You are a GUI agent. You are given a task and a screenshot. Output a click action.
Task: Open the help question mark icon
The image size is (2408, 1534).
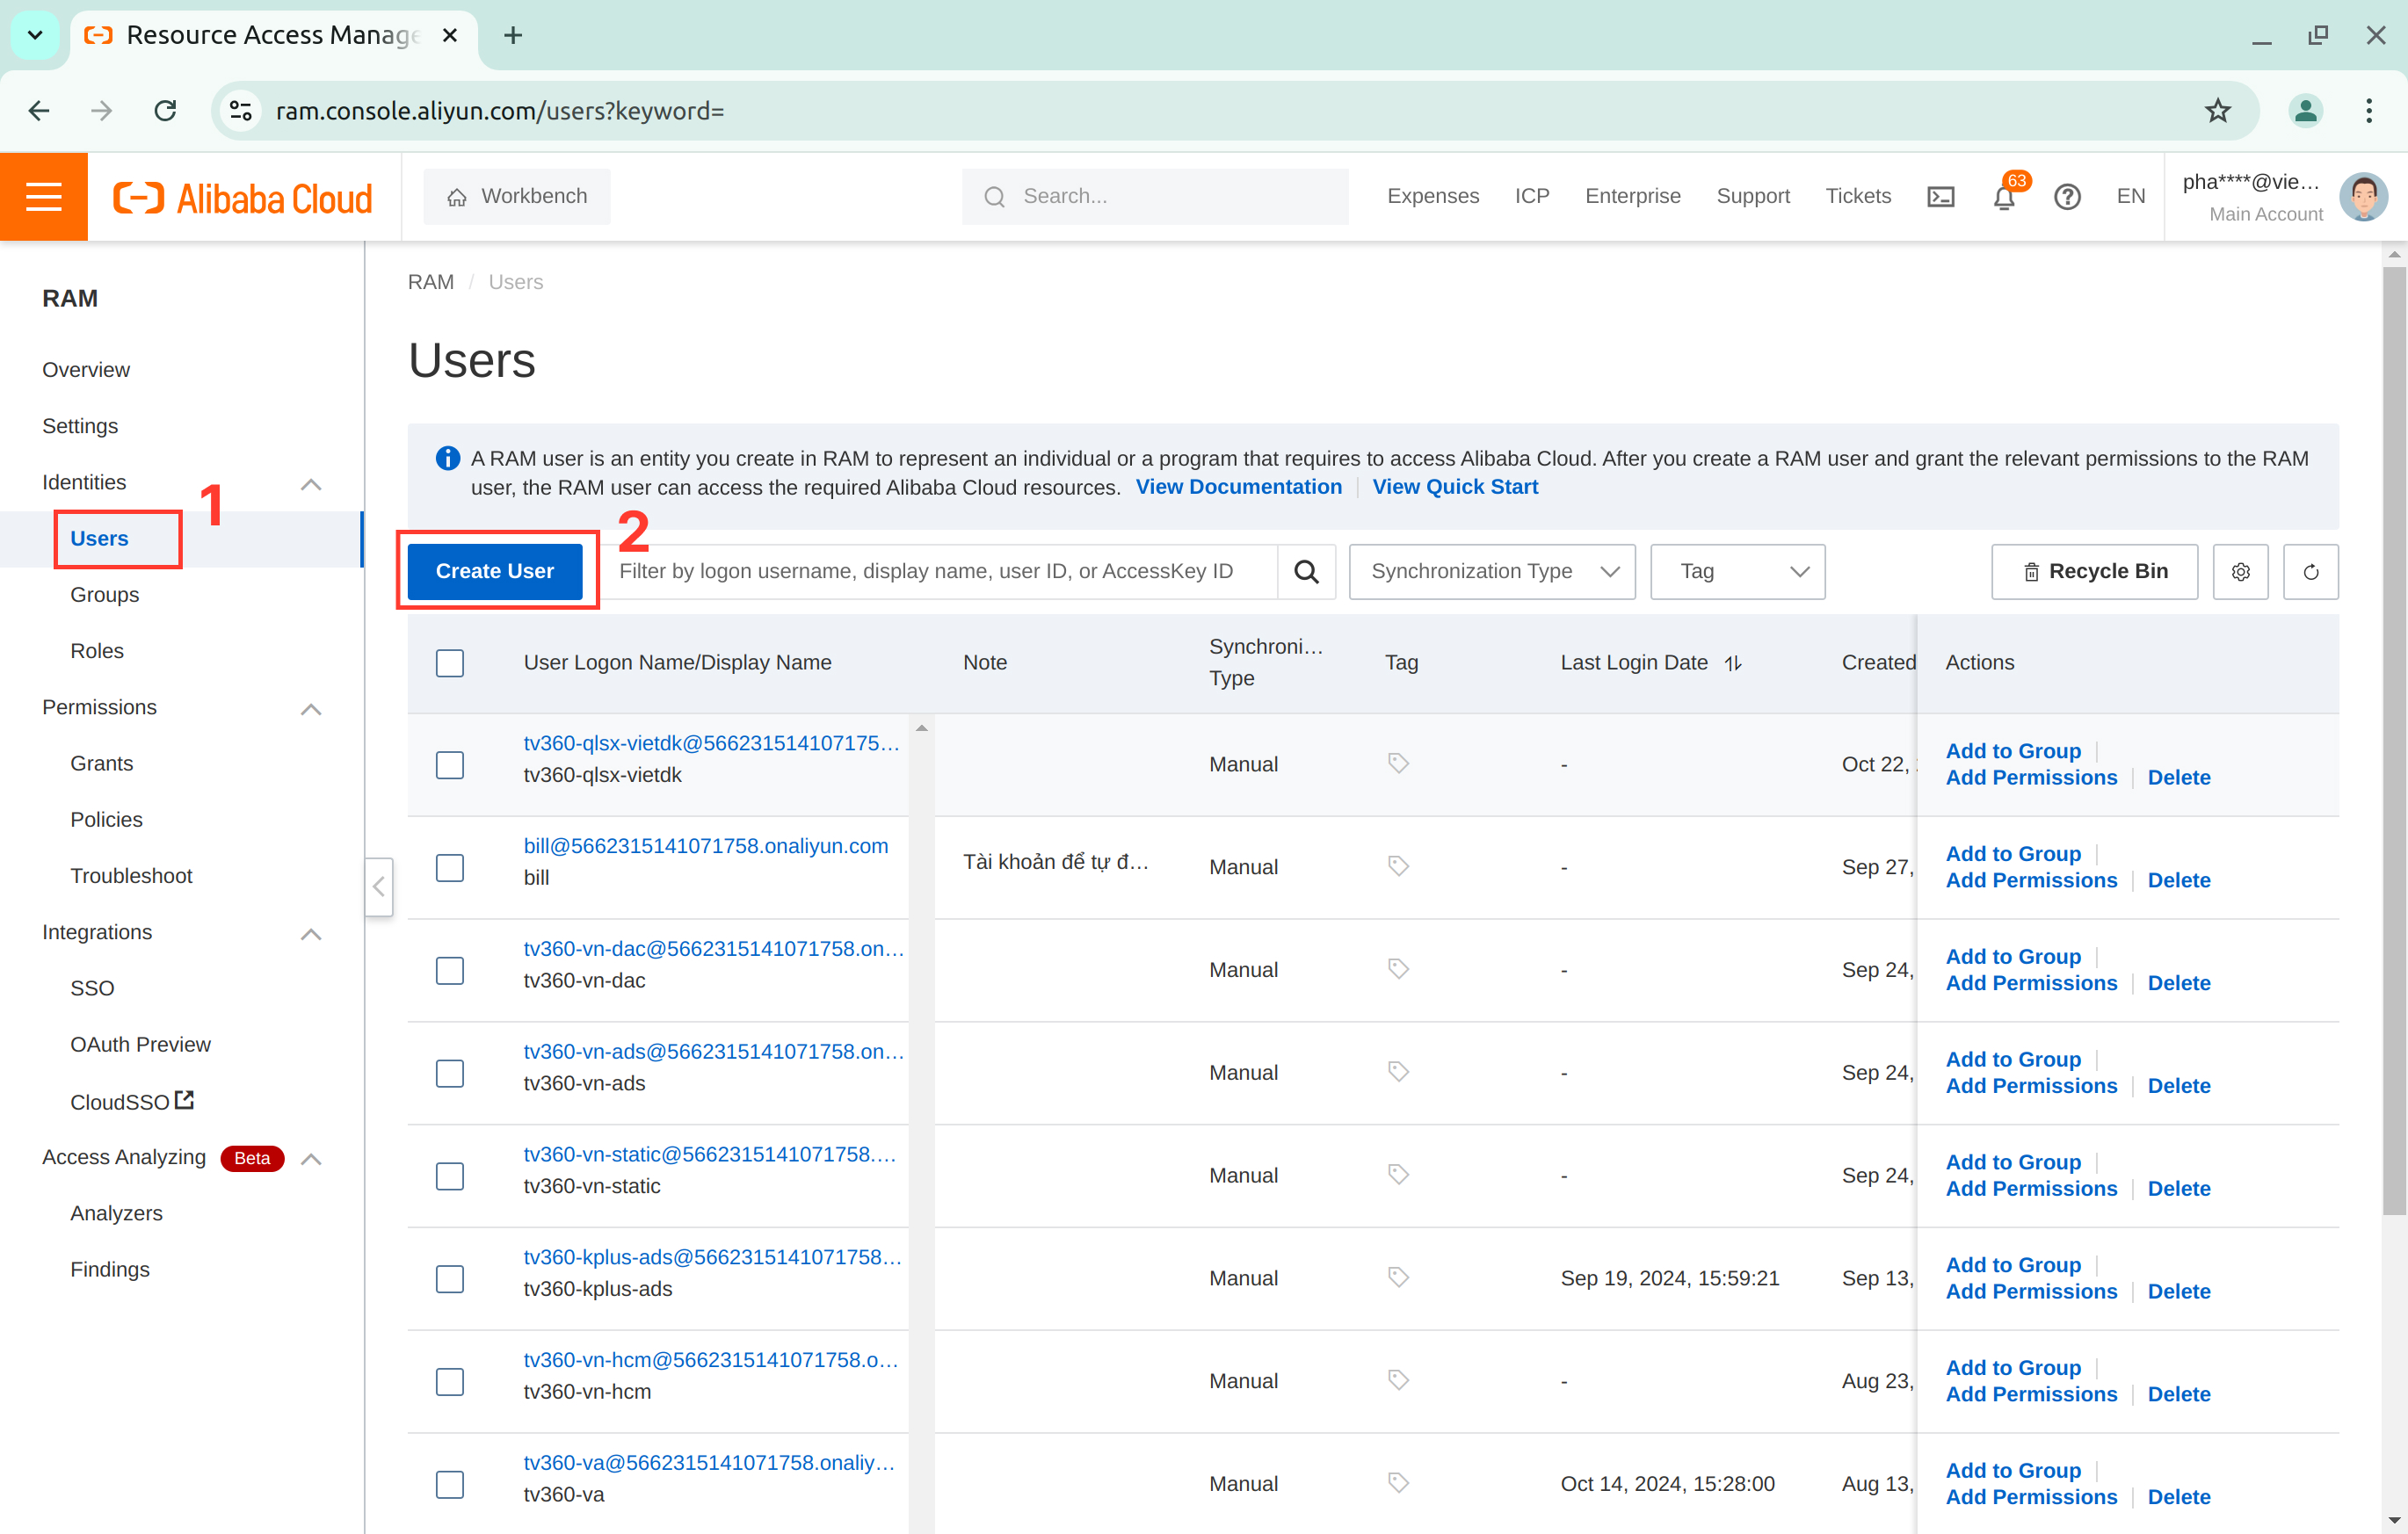pyautogui.click(x=2067, y=196)
